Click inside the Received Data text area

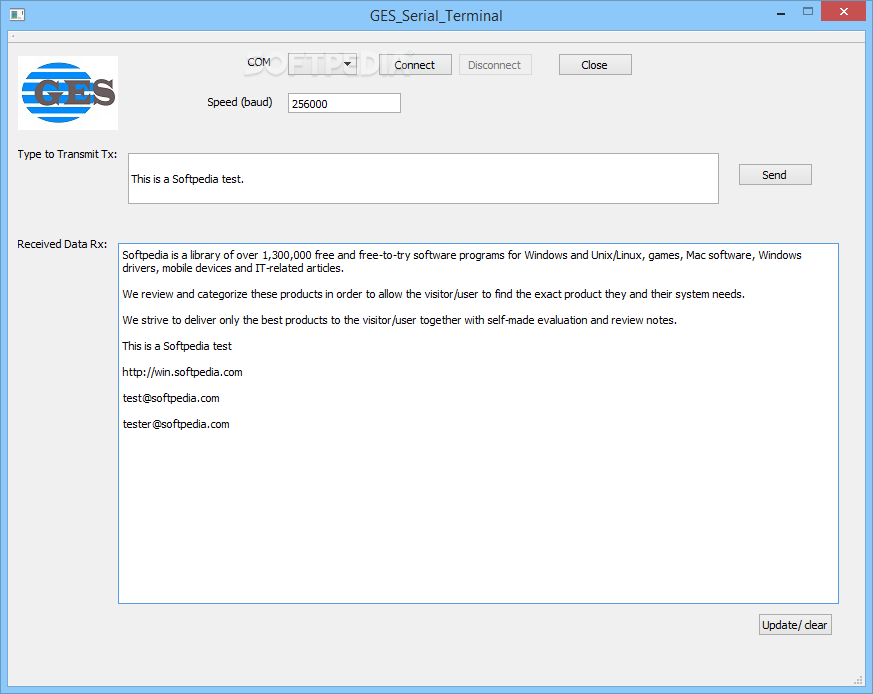(x=478, y=423)
